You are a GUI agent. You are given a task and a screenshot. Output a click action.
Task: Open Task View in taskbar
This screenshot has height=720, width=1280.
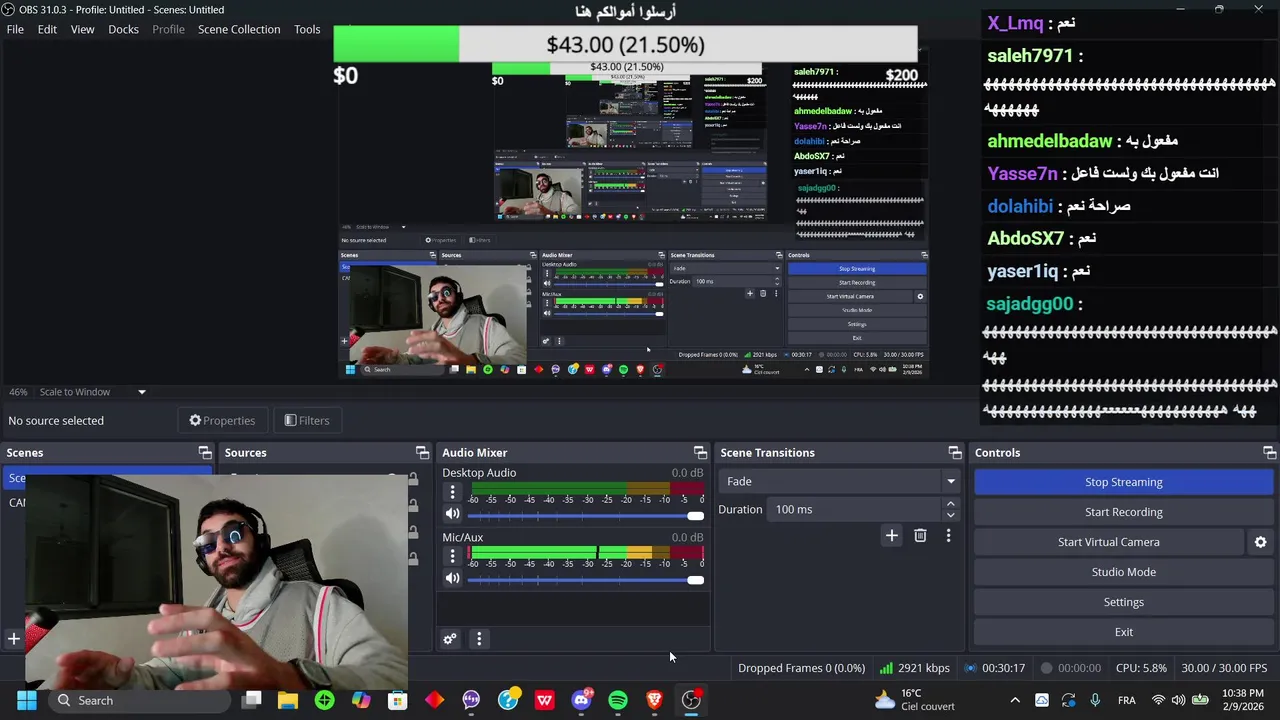point(252,700)
